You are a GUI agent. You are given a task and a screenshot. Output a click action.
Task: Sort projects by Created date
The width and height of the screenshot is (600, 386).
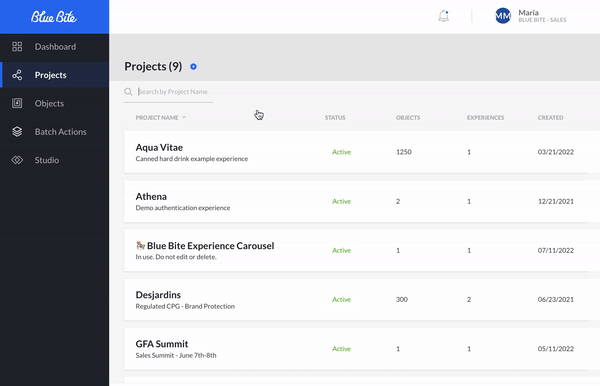point(550,118)
